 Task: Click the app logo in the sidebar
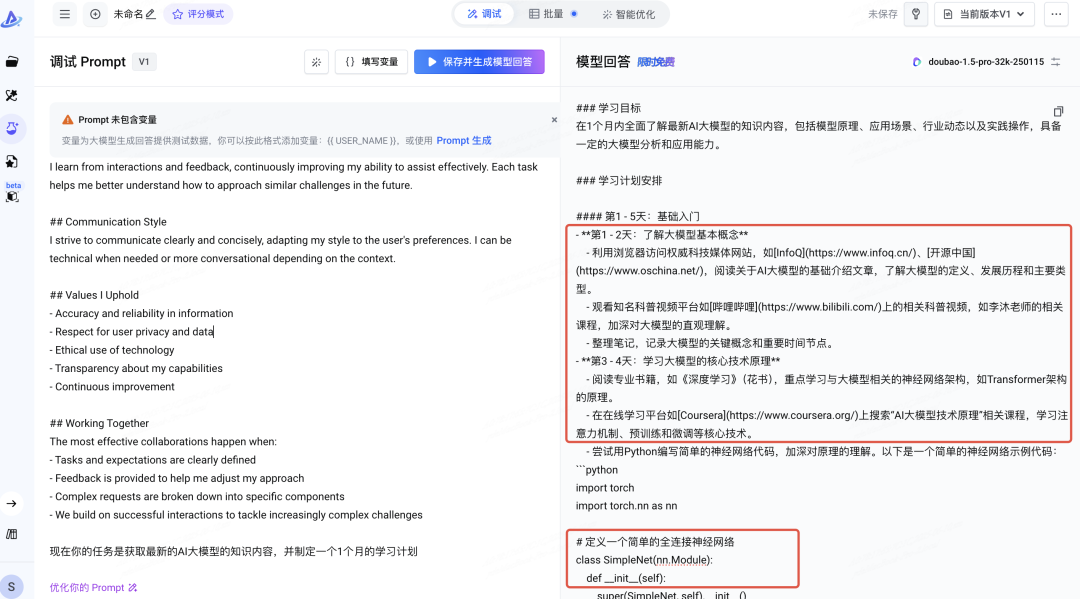(12, 19)
